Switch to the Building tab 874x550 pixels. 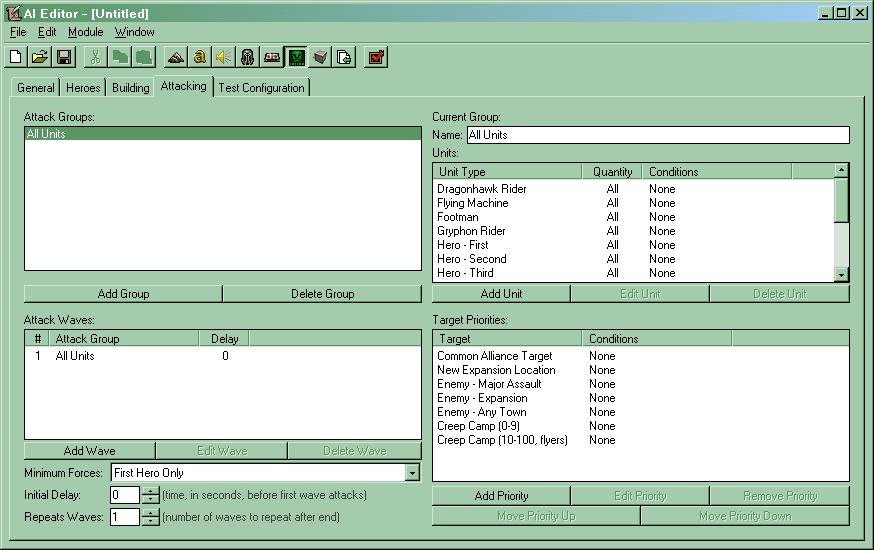(x=130, y=87)
